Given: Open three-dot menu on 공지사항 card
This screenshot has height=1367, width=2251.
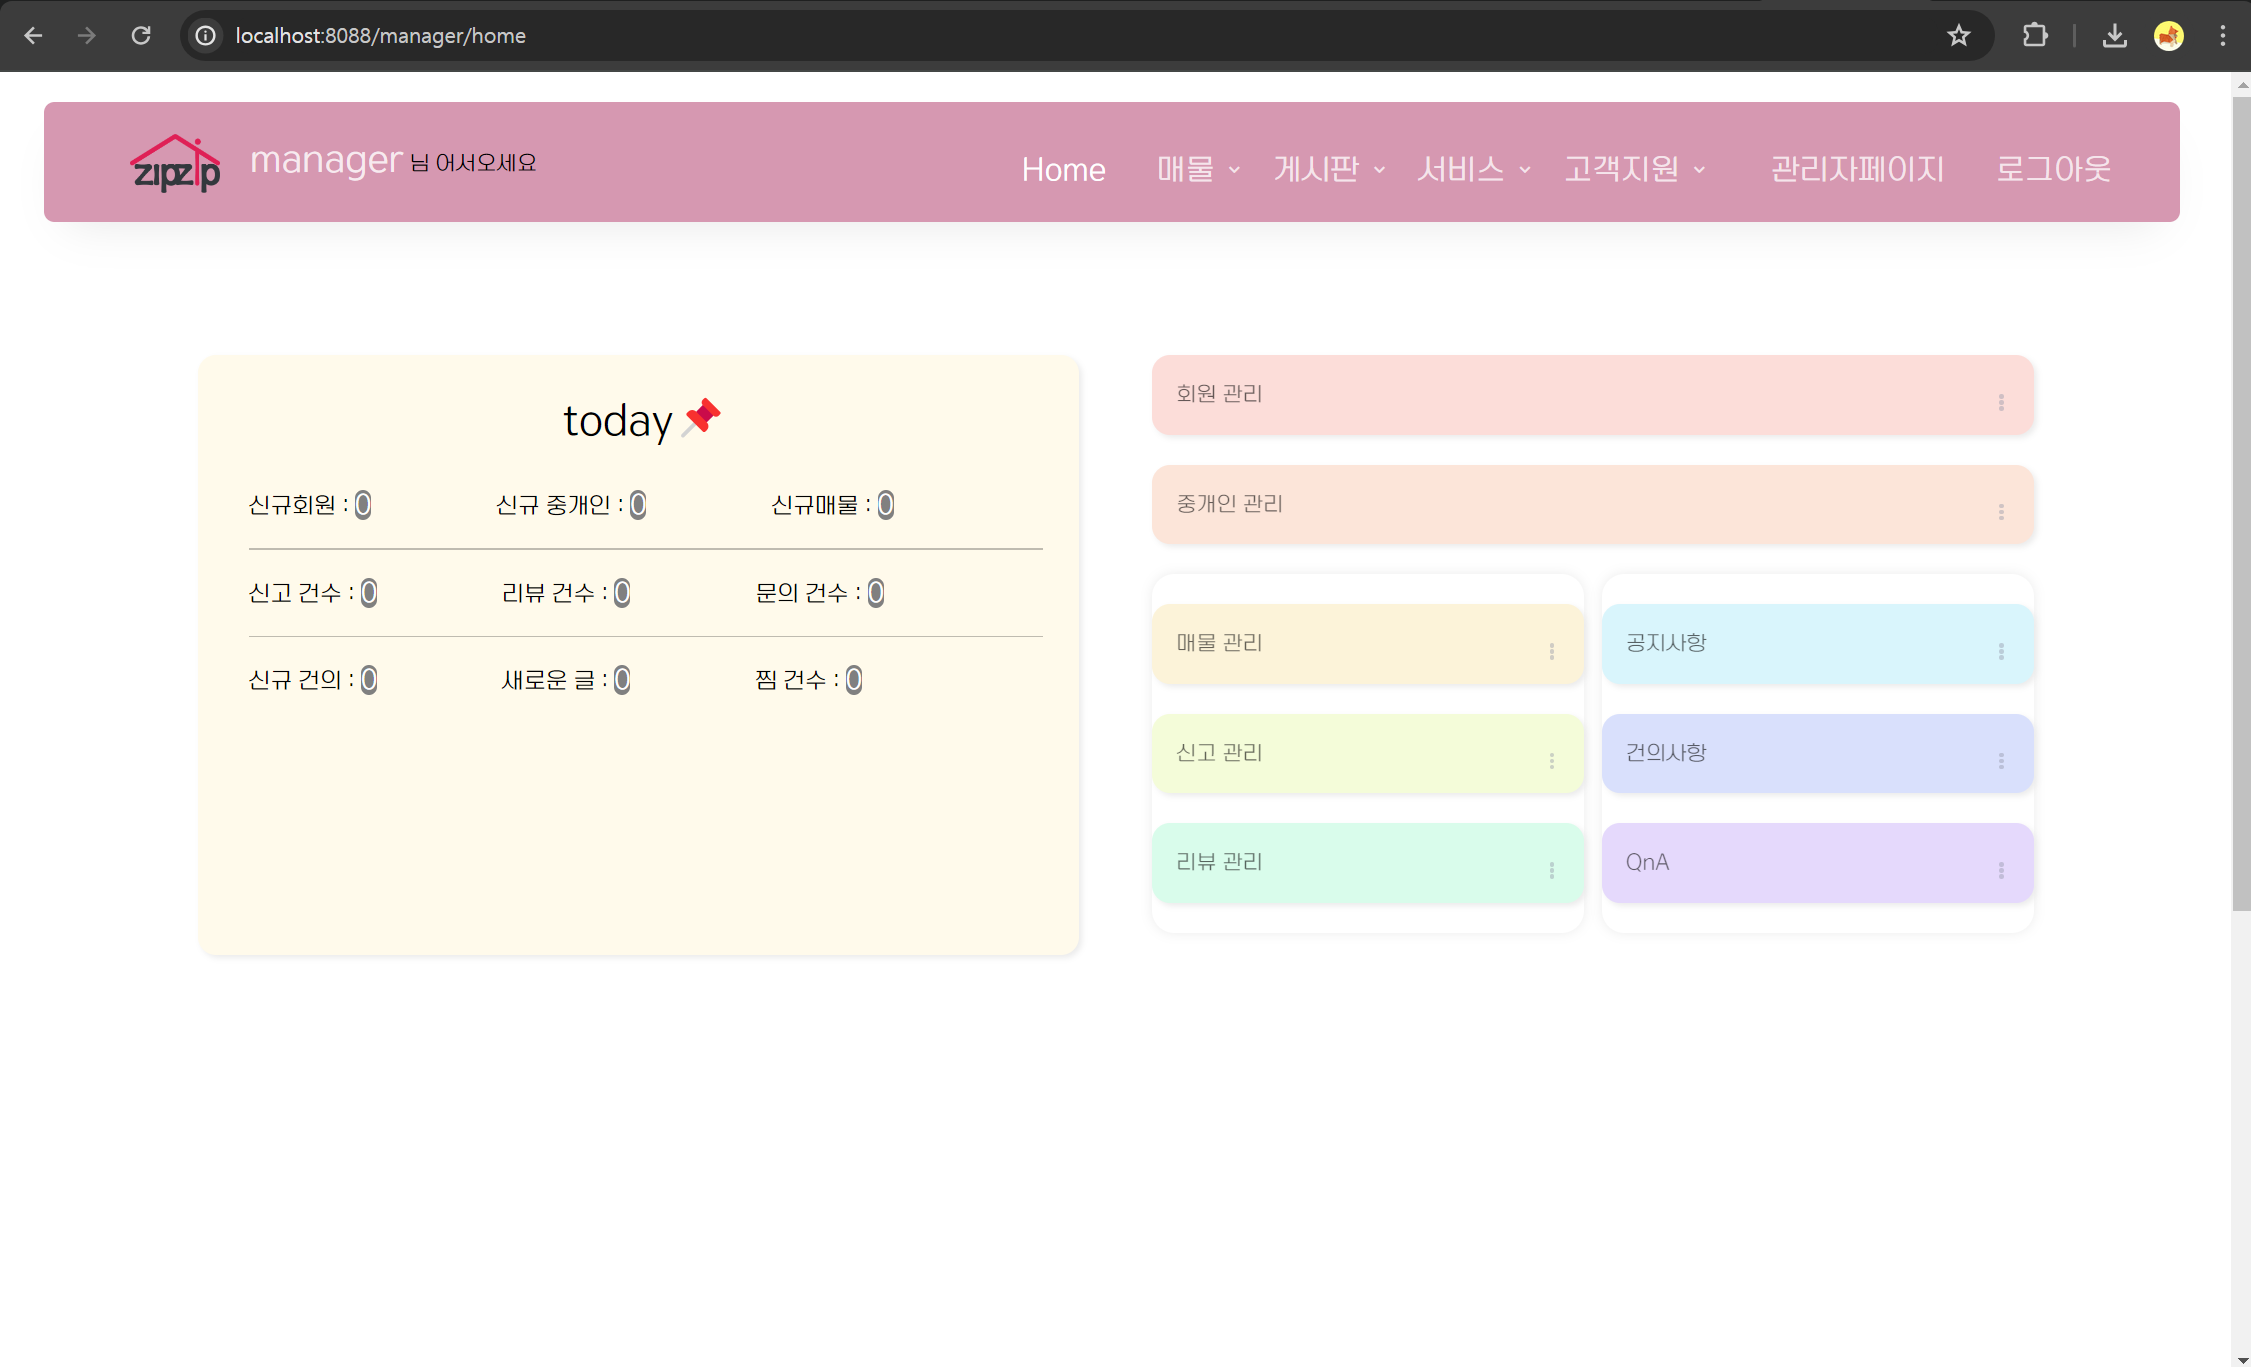Looking at the screenshot, I should (2001, 652).
